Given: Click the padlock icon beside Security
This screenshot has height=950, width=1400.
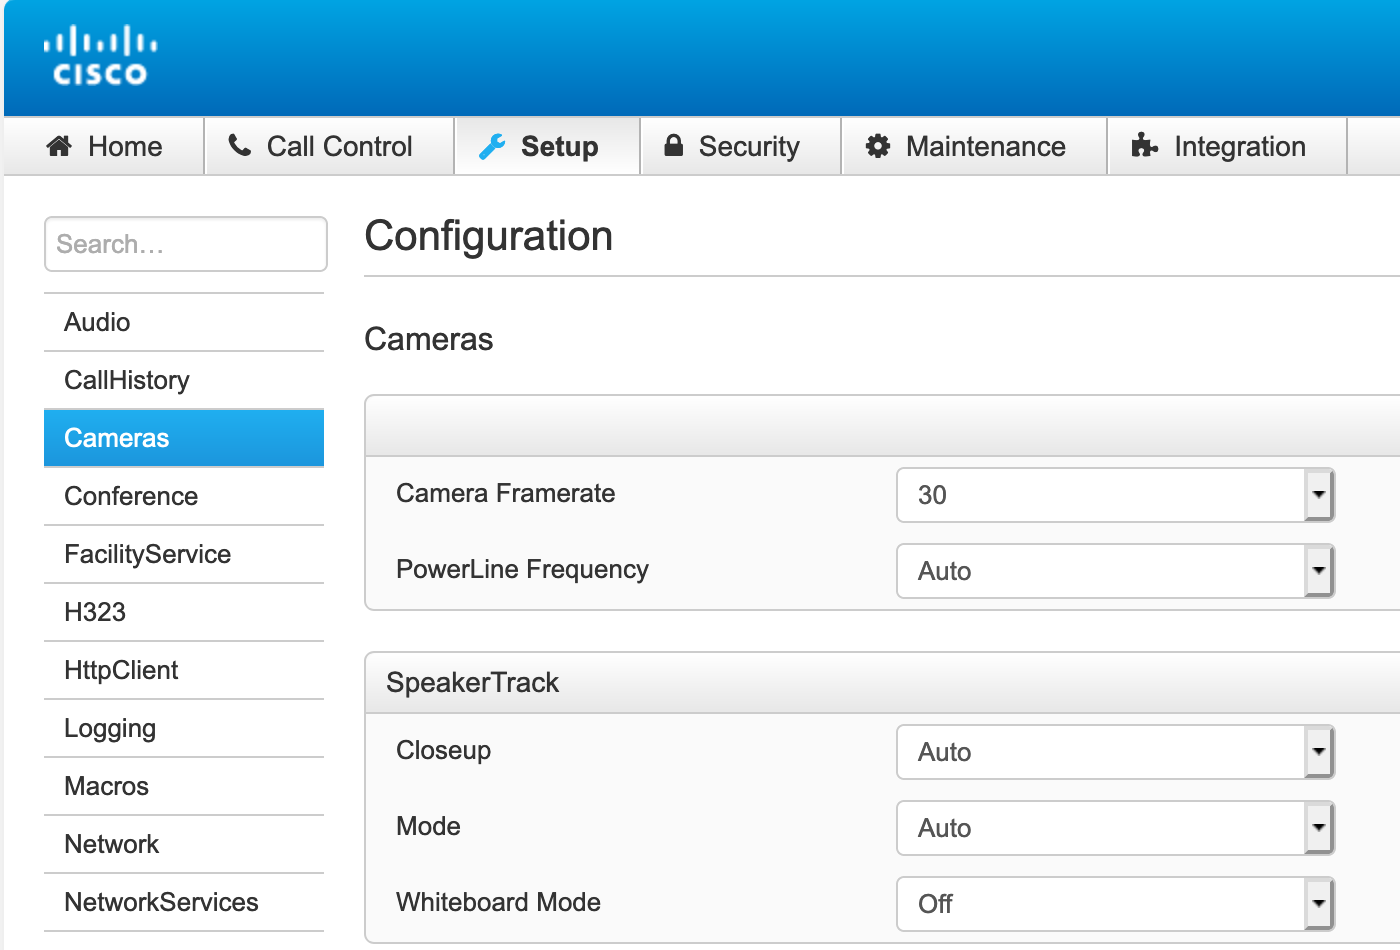Looking at the screenshot, I should tap(673, 146).
